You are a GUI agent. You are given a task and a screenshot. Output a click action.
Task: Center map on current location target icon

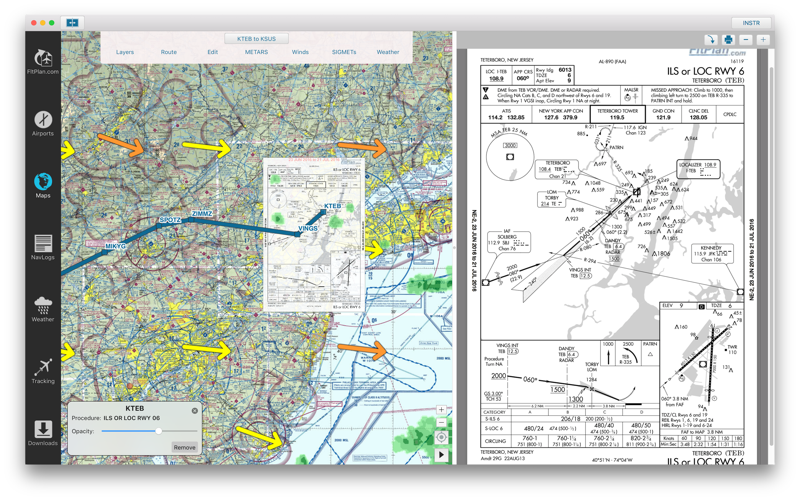[x=441, y=437]
